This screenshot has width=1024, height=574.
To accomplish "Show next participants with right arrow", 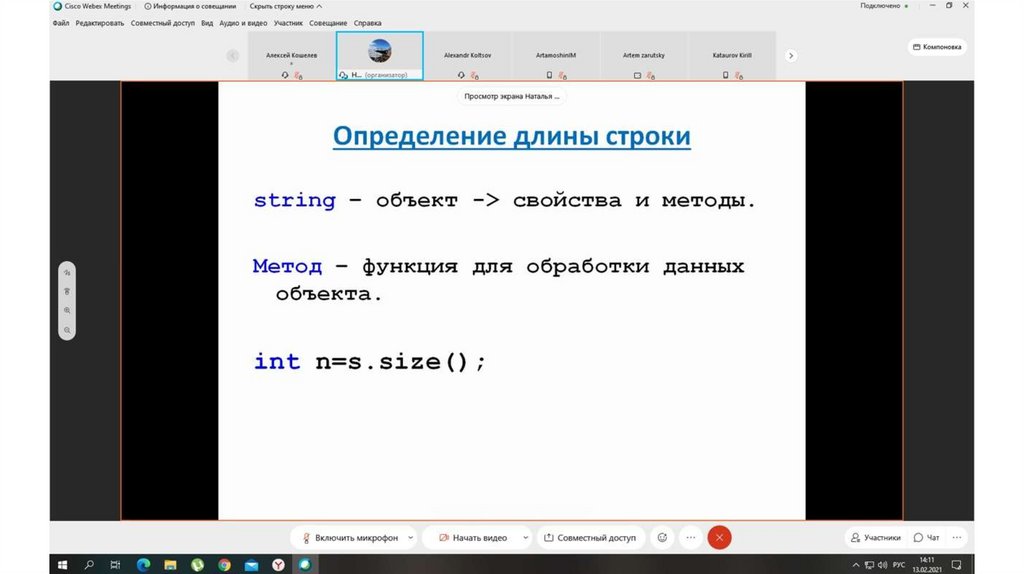I will point(791,56).
